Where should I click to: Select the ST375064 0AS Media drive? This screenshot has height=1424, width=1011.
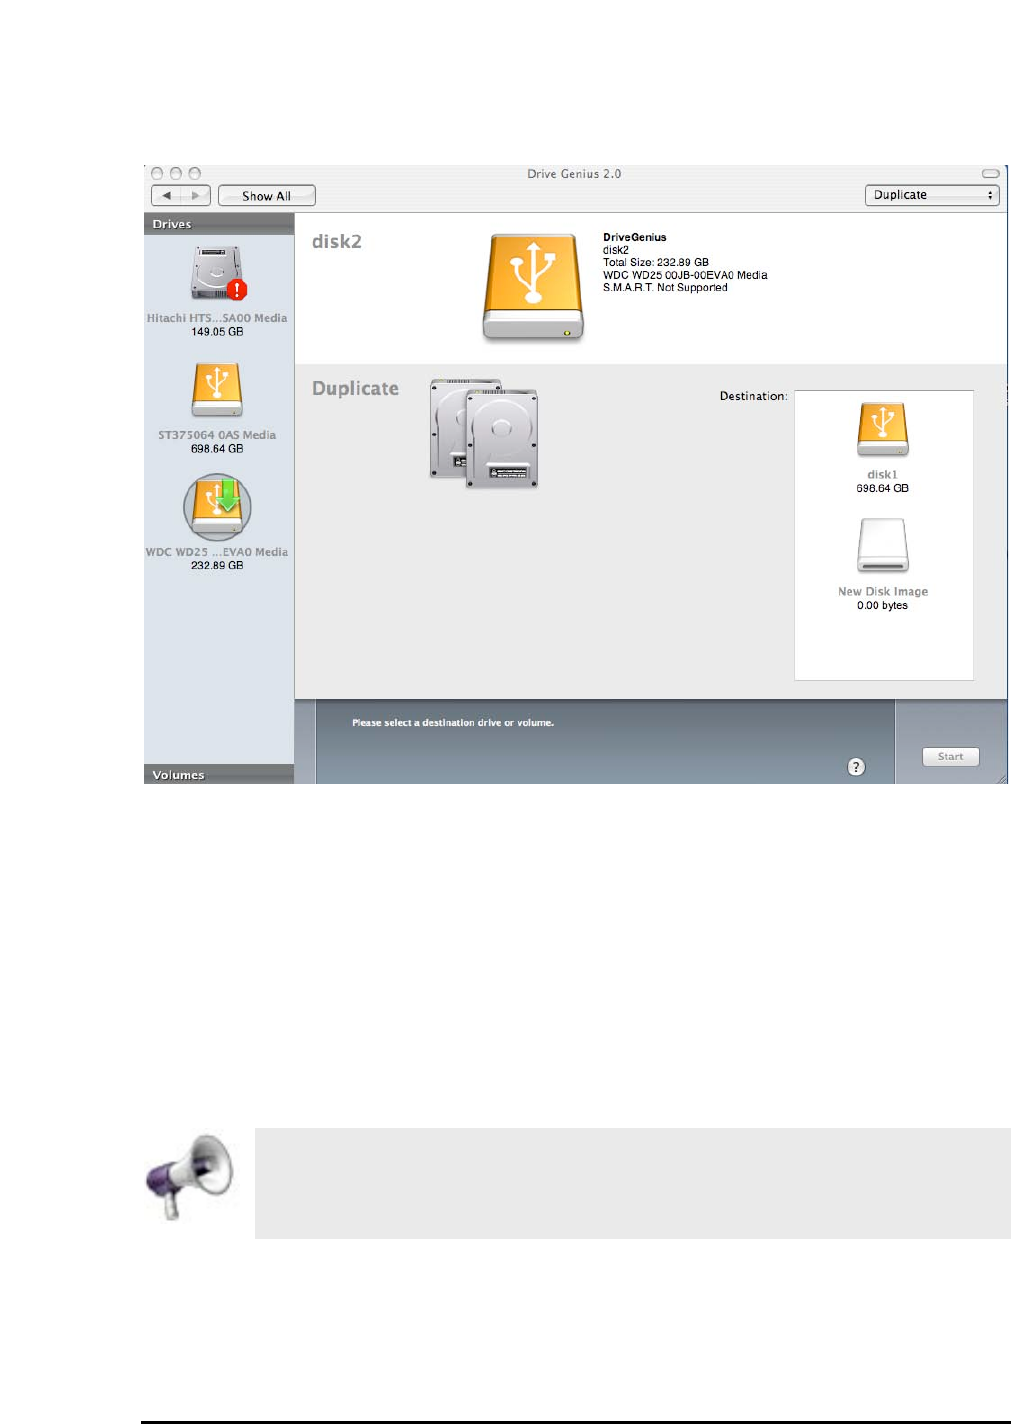coord(217,389)
